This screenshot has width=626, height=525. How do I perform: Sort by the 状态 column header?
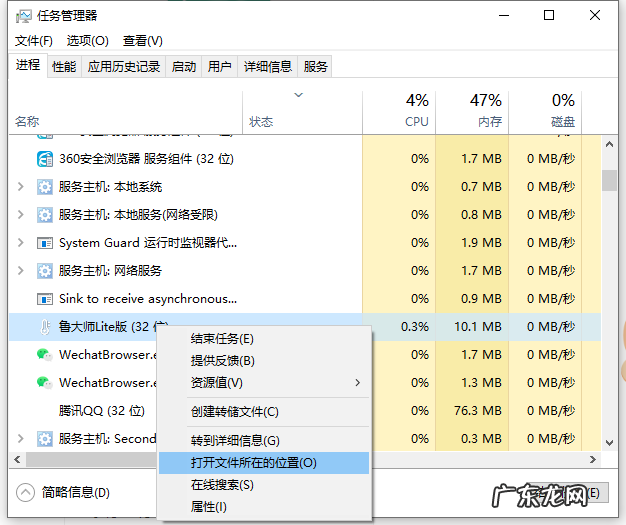(302, 113)
